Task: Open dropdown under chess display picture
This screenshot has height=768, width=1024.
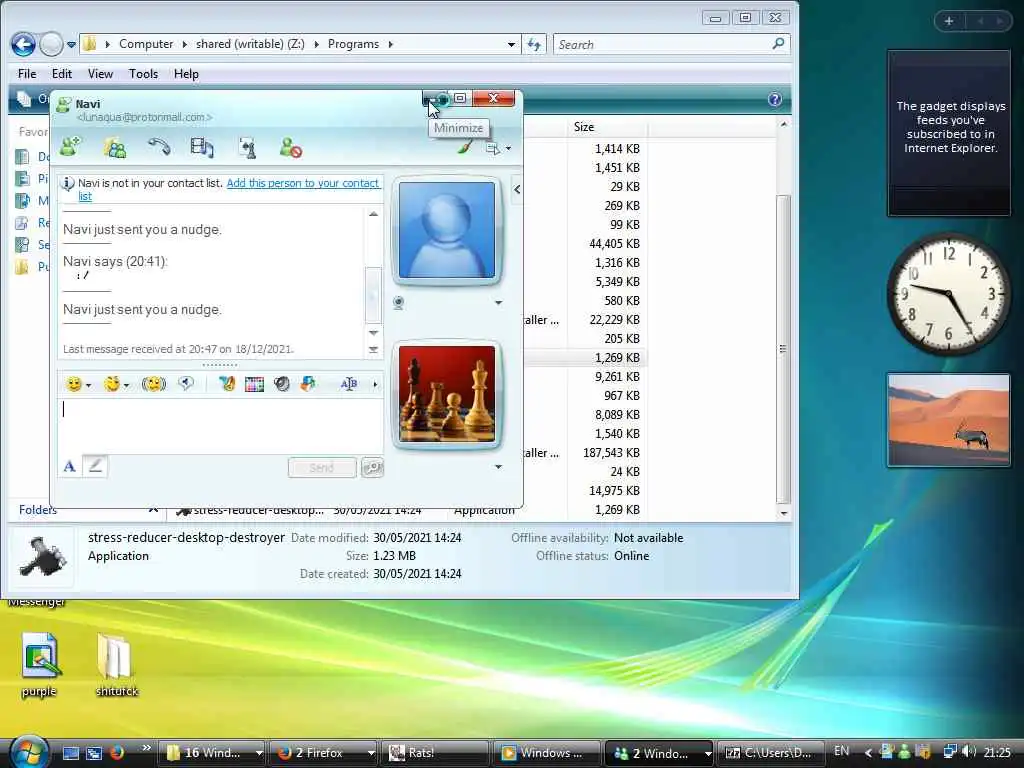Action: [498, 467]
